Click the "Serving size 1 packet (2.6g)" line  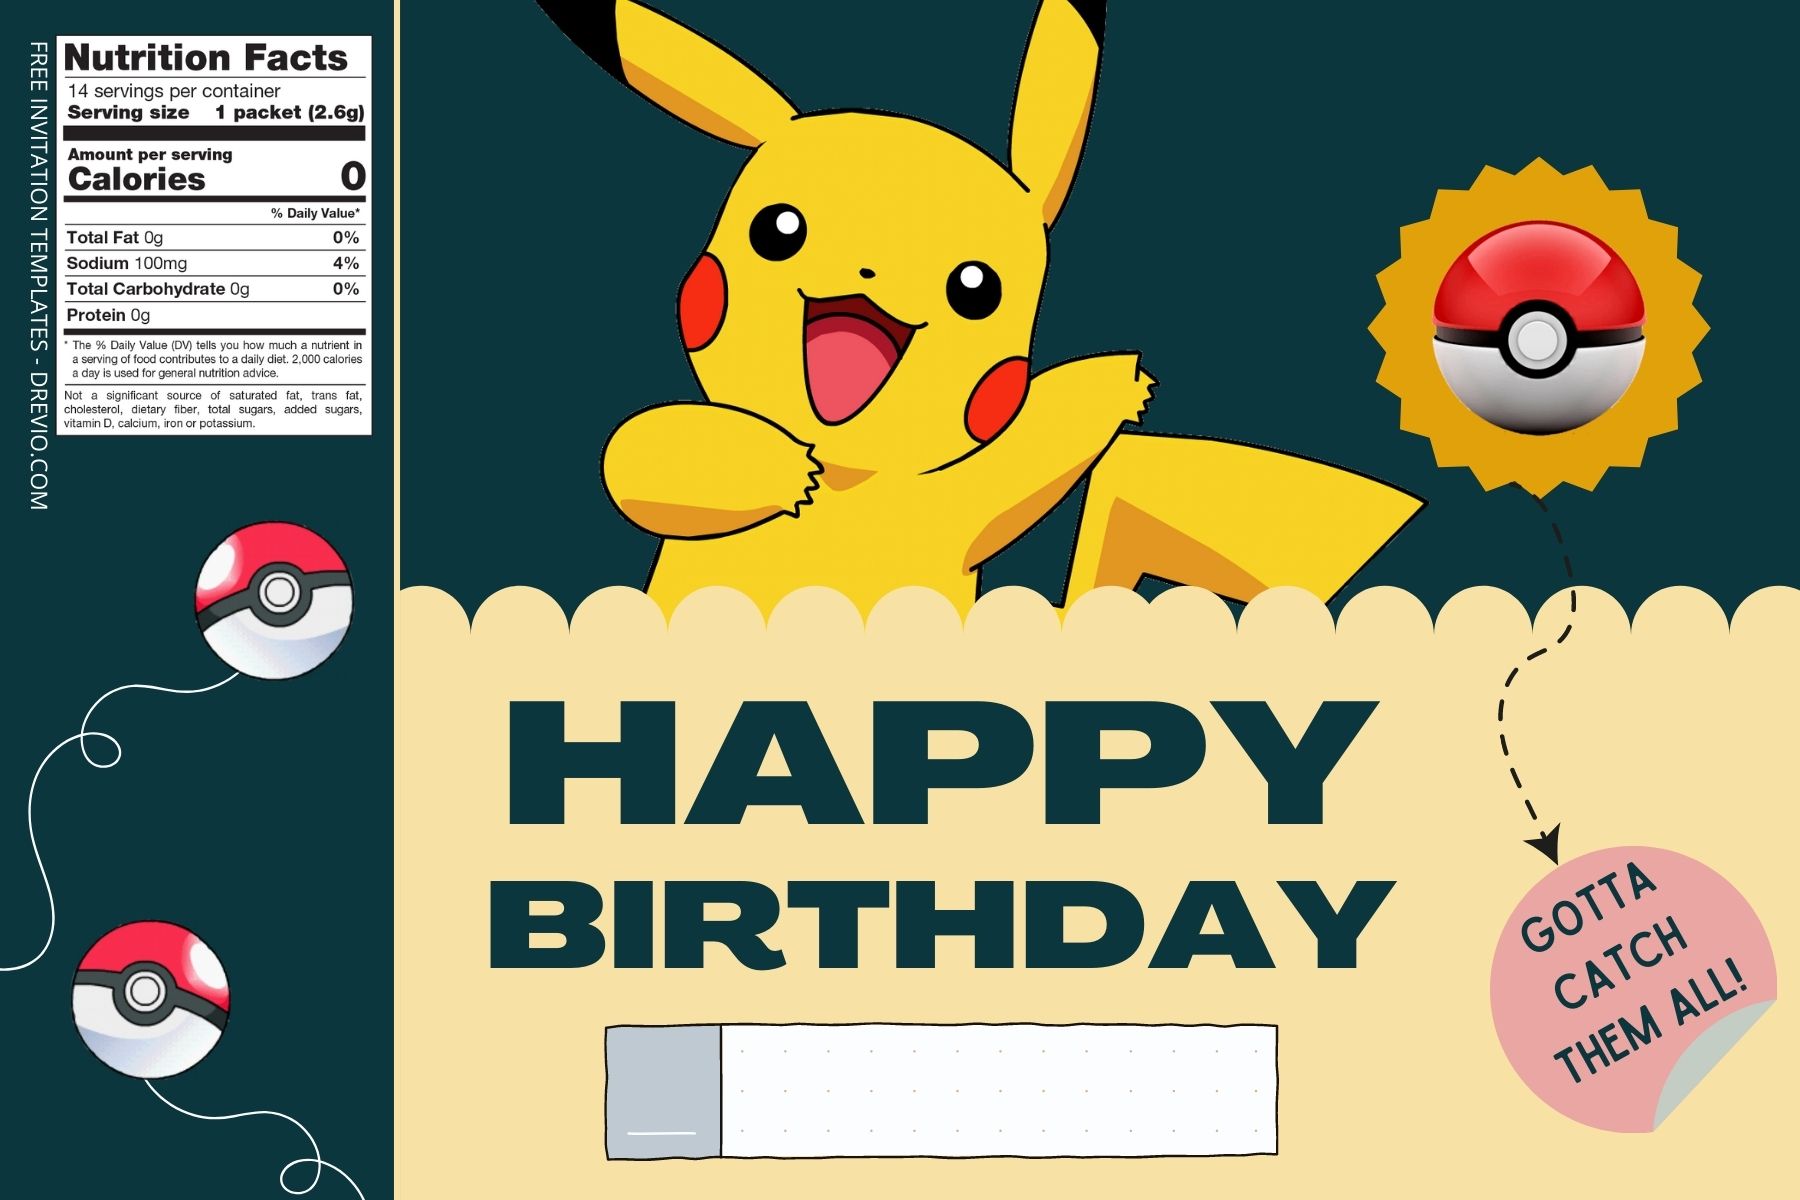[x=216, y=113]
